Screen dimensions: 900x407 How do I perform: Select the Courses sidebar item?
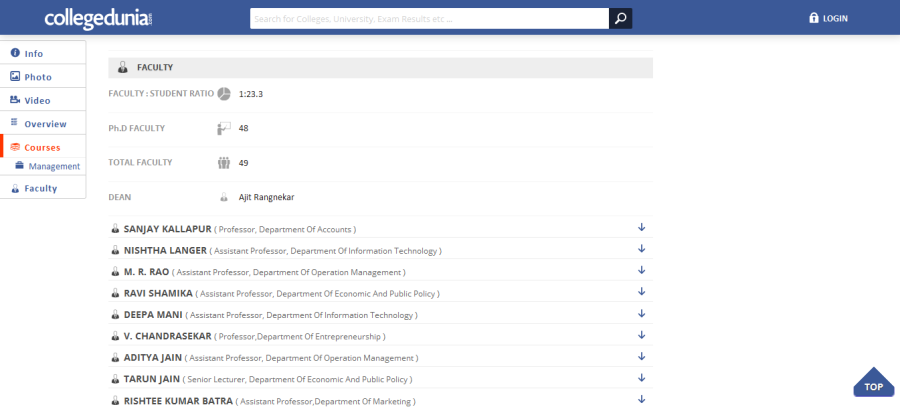point(43,147)
